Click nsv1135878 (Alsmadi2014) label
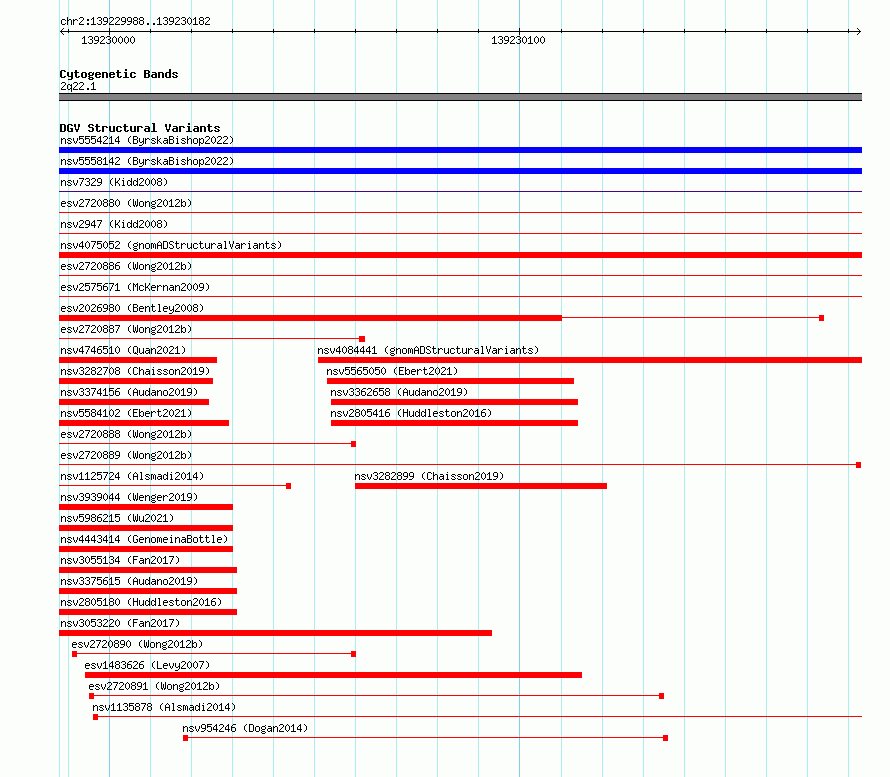 (x=164, y=707)
